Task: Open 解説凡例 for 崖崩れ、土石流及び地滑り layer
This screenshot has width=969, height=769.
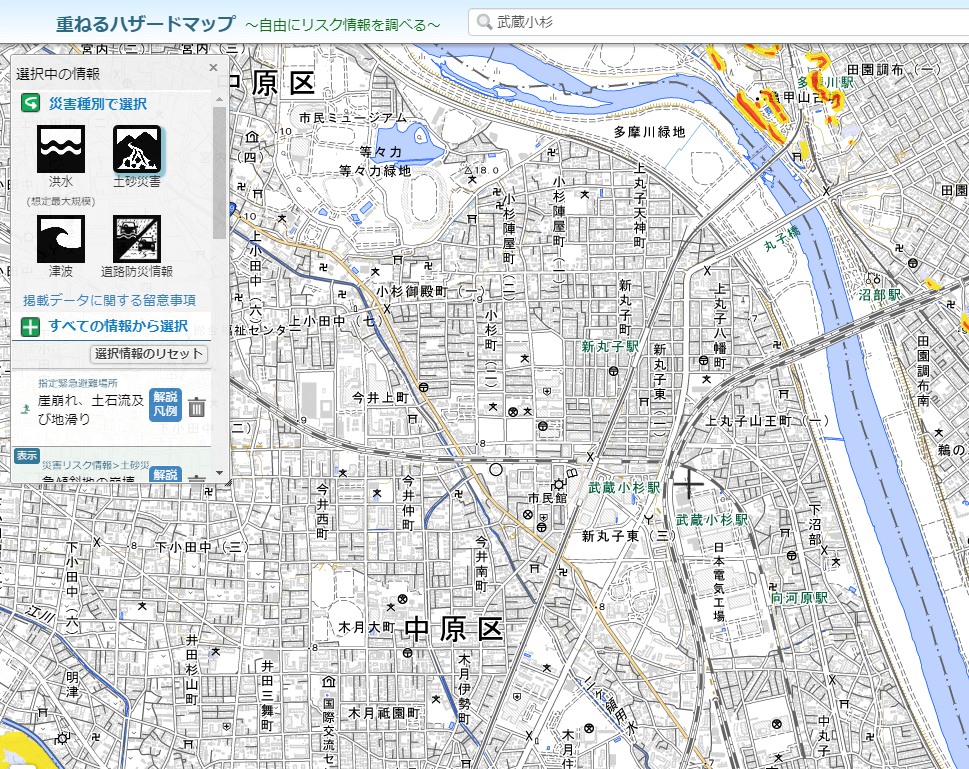Action: tap(165, 405)
